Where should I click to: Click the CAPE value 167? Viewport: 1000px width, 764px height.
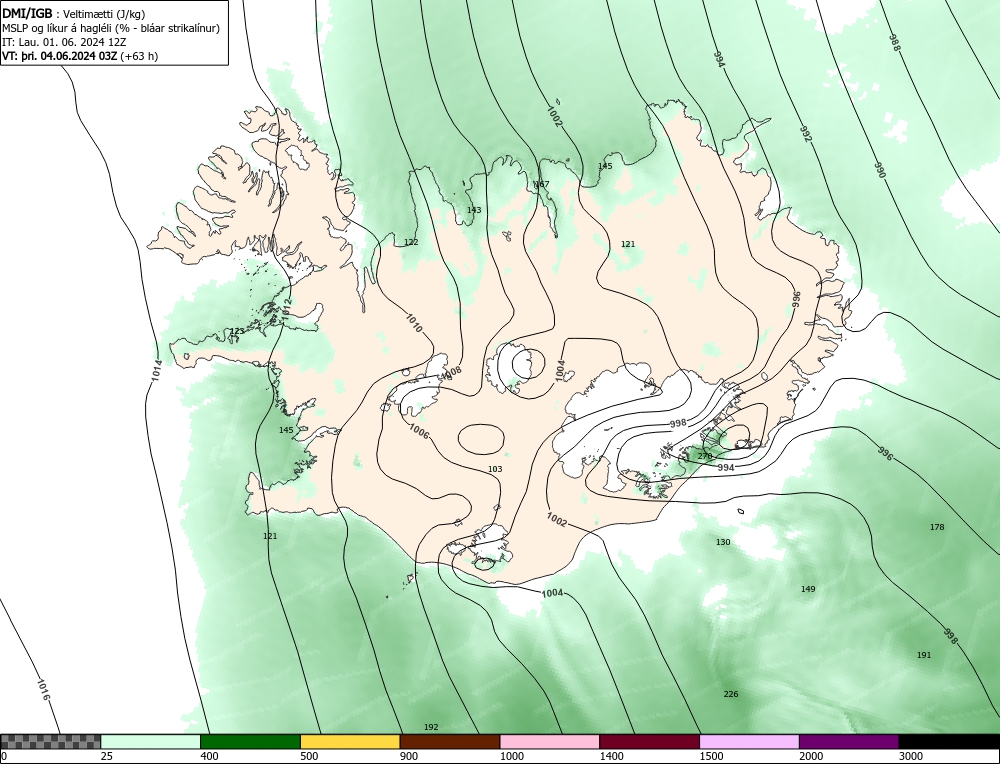541,184
